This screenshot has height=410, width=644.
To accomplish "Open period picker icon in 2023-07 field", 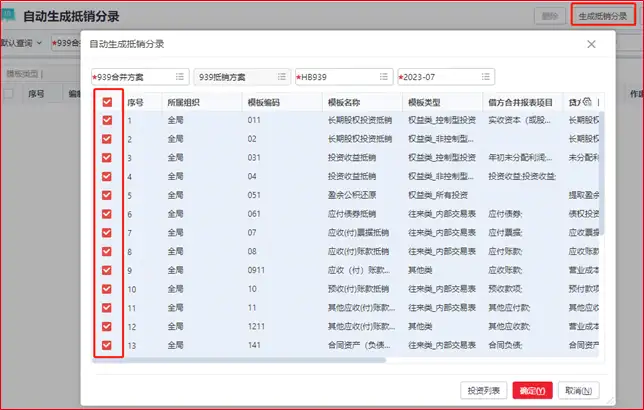I will pyautogui.click(x=485, y=77).
